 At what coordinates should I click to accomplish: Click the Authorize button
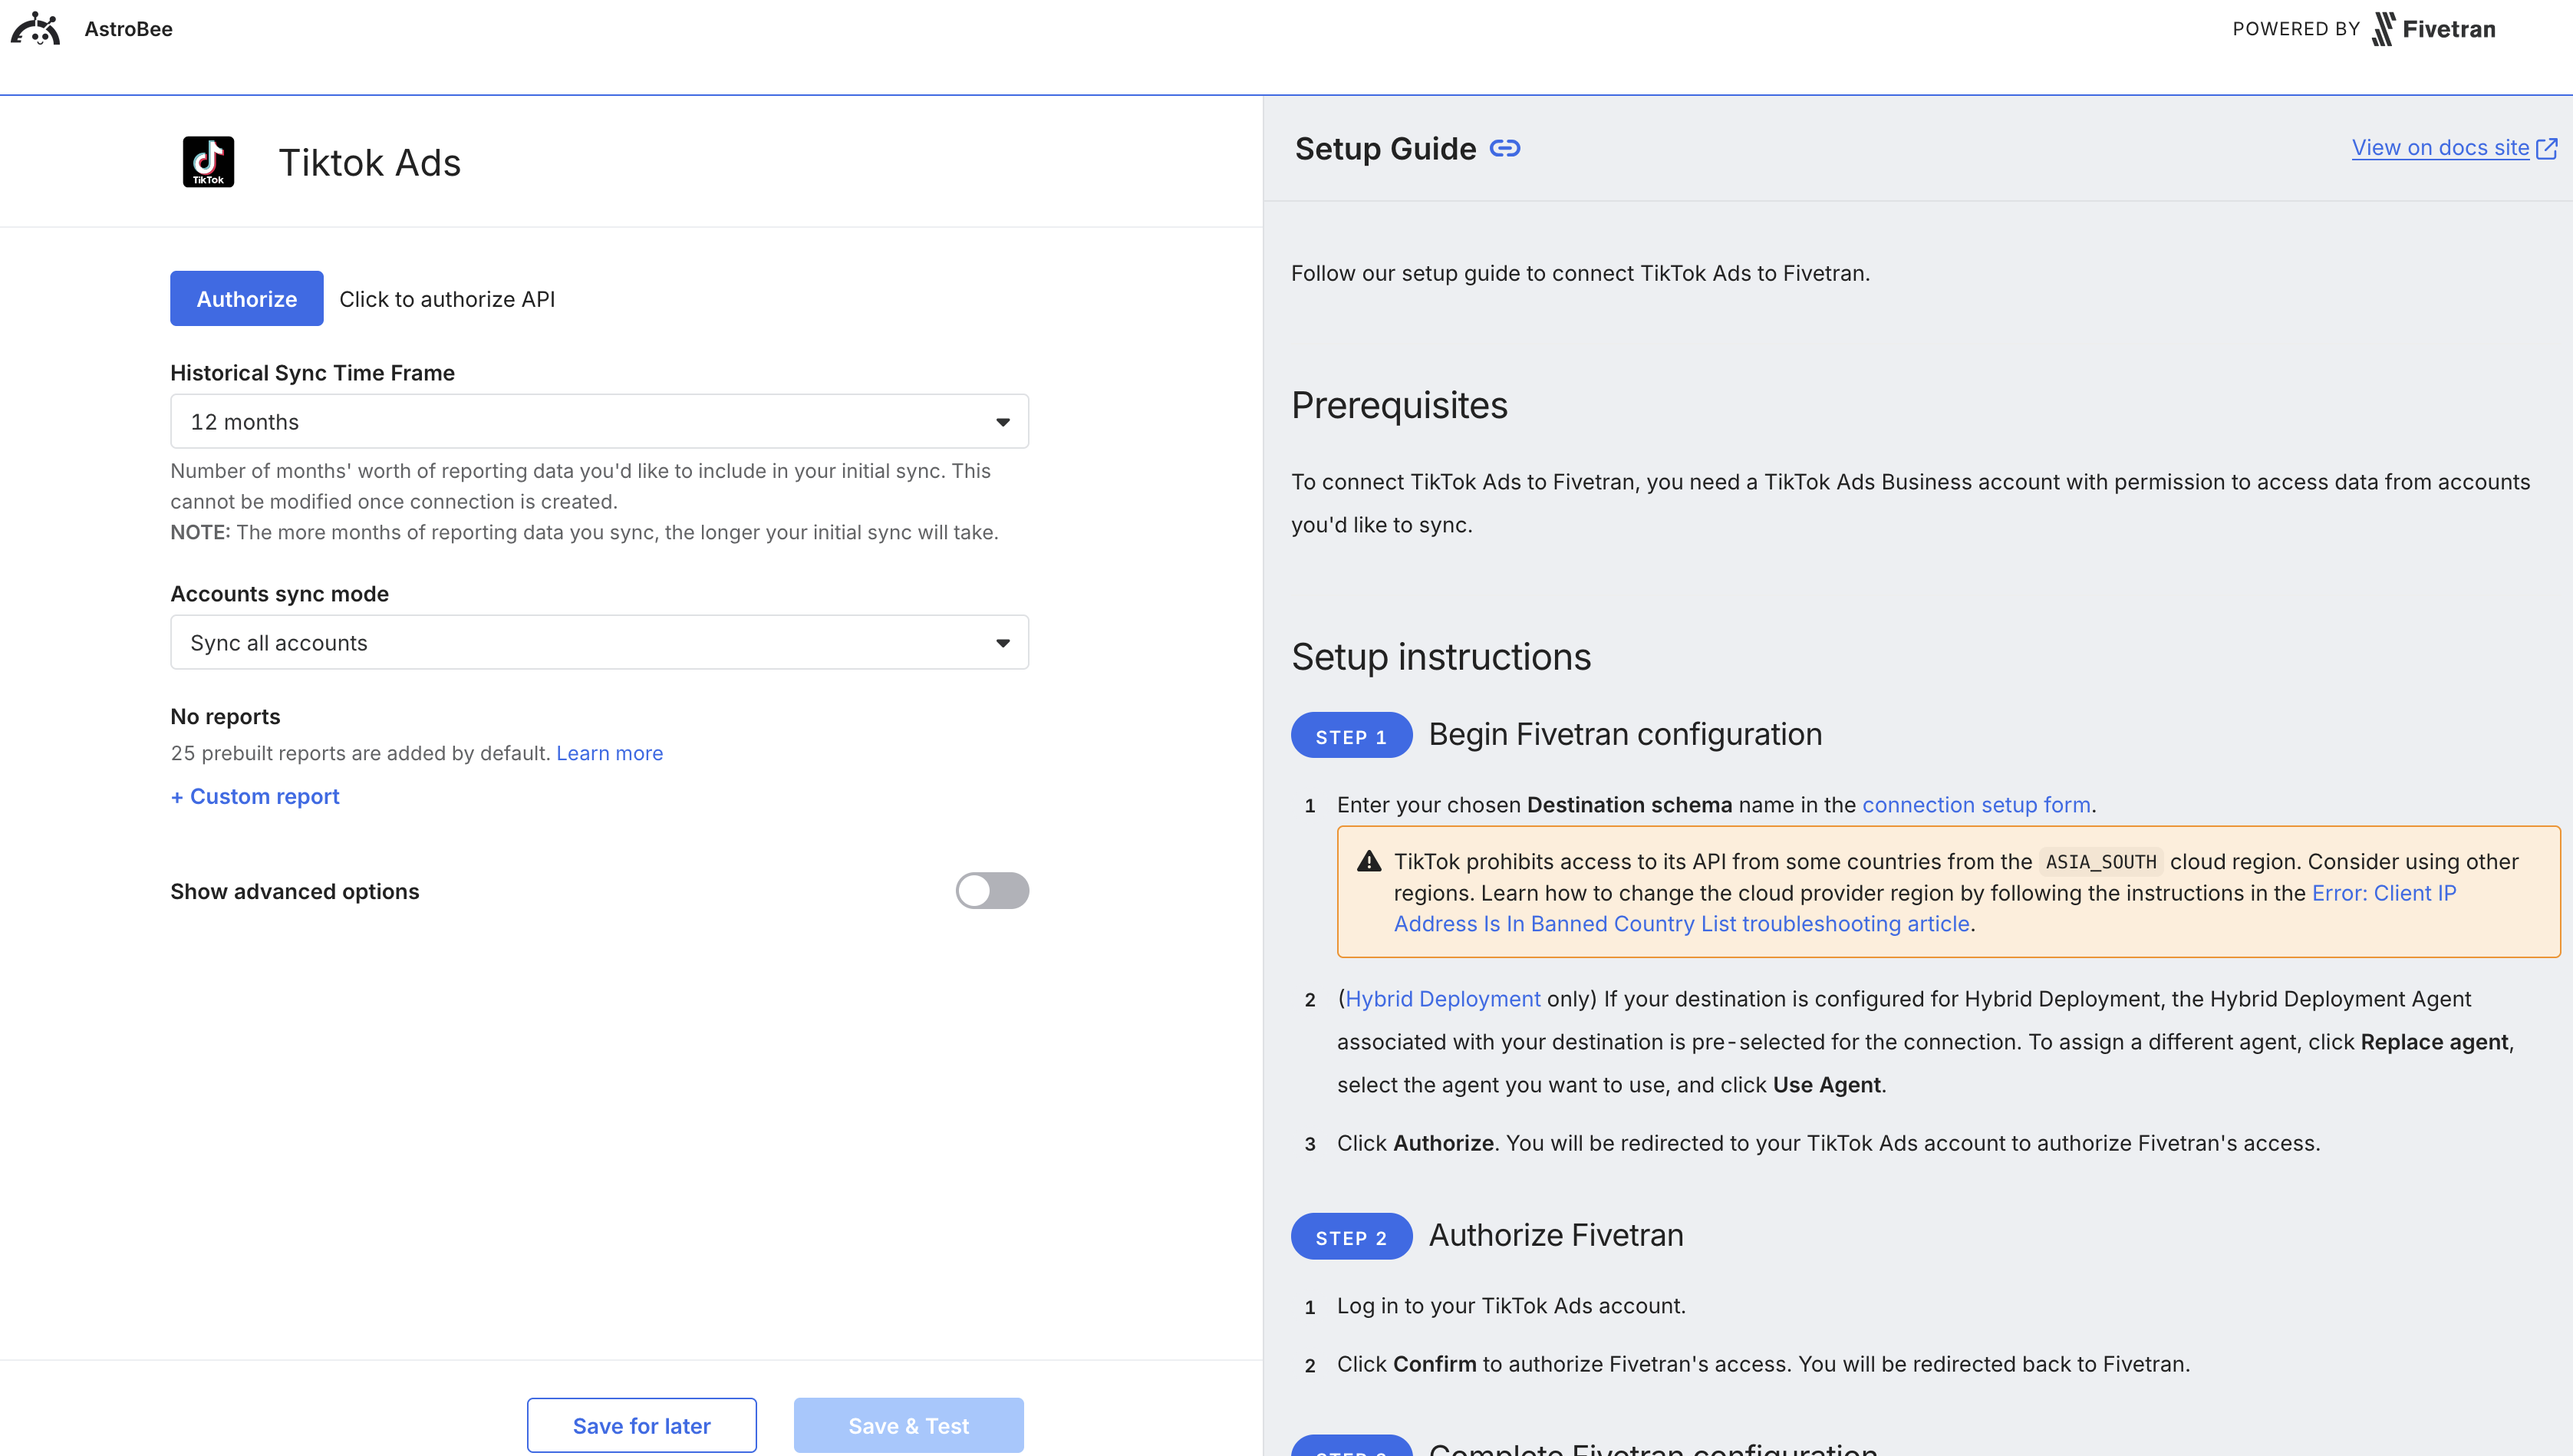coord(246,298)
